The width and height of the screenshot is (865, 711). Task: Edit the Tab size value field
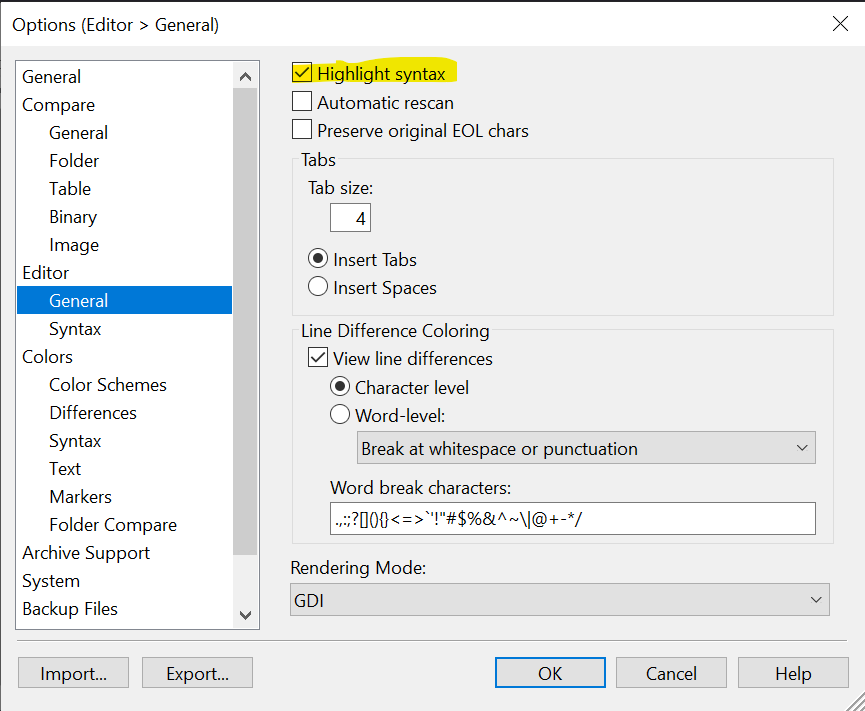pyautogui.click(x=350, y=217)
